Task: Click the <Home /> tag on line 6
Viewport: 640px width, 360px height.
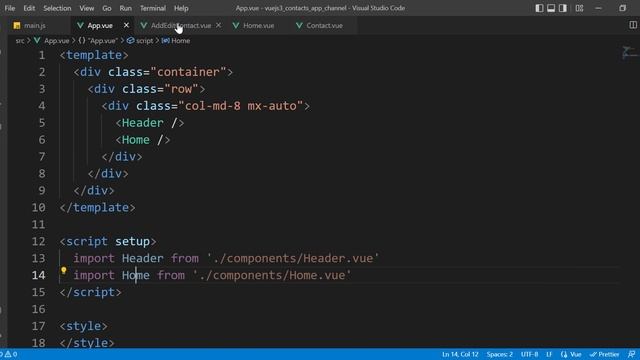Action: (x=142, y=140)
